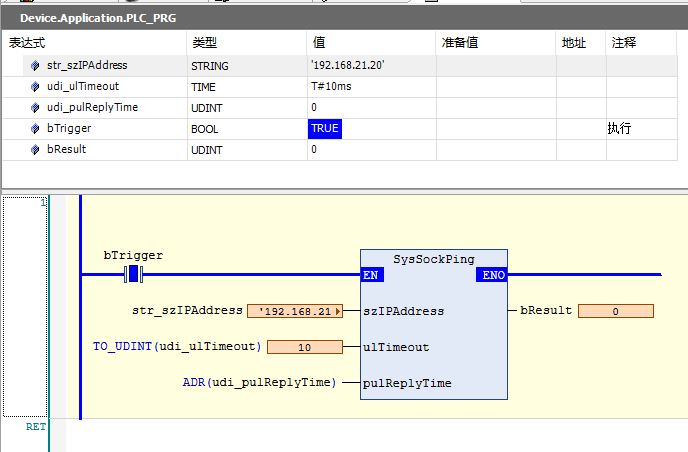Click the RET label below the network
Viewport: 688px width, 452px height.
pyautogui.click(x=36, y=426)
